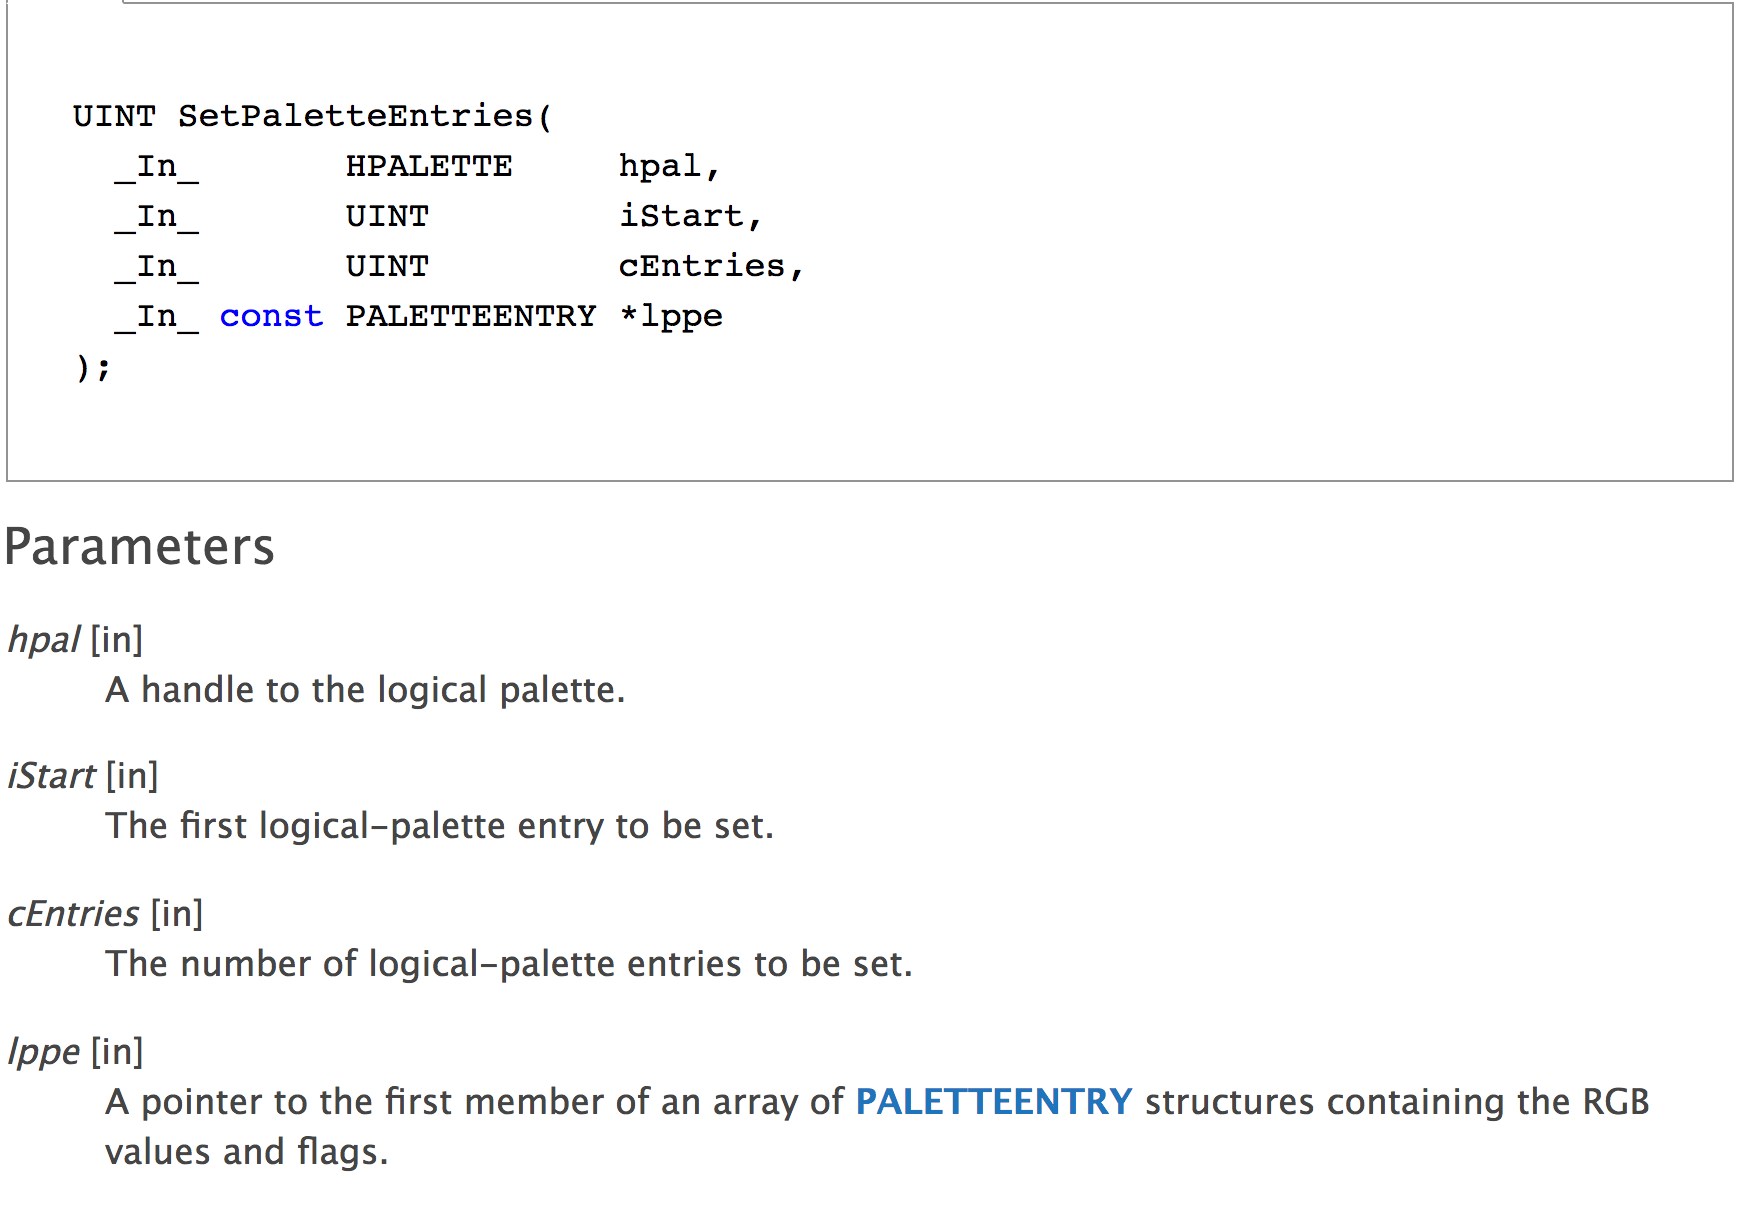Viewport: 1738px width, 1208px height.
Task: Click the italic cEntries parameter term
Action: [73, 914]
